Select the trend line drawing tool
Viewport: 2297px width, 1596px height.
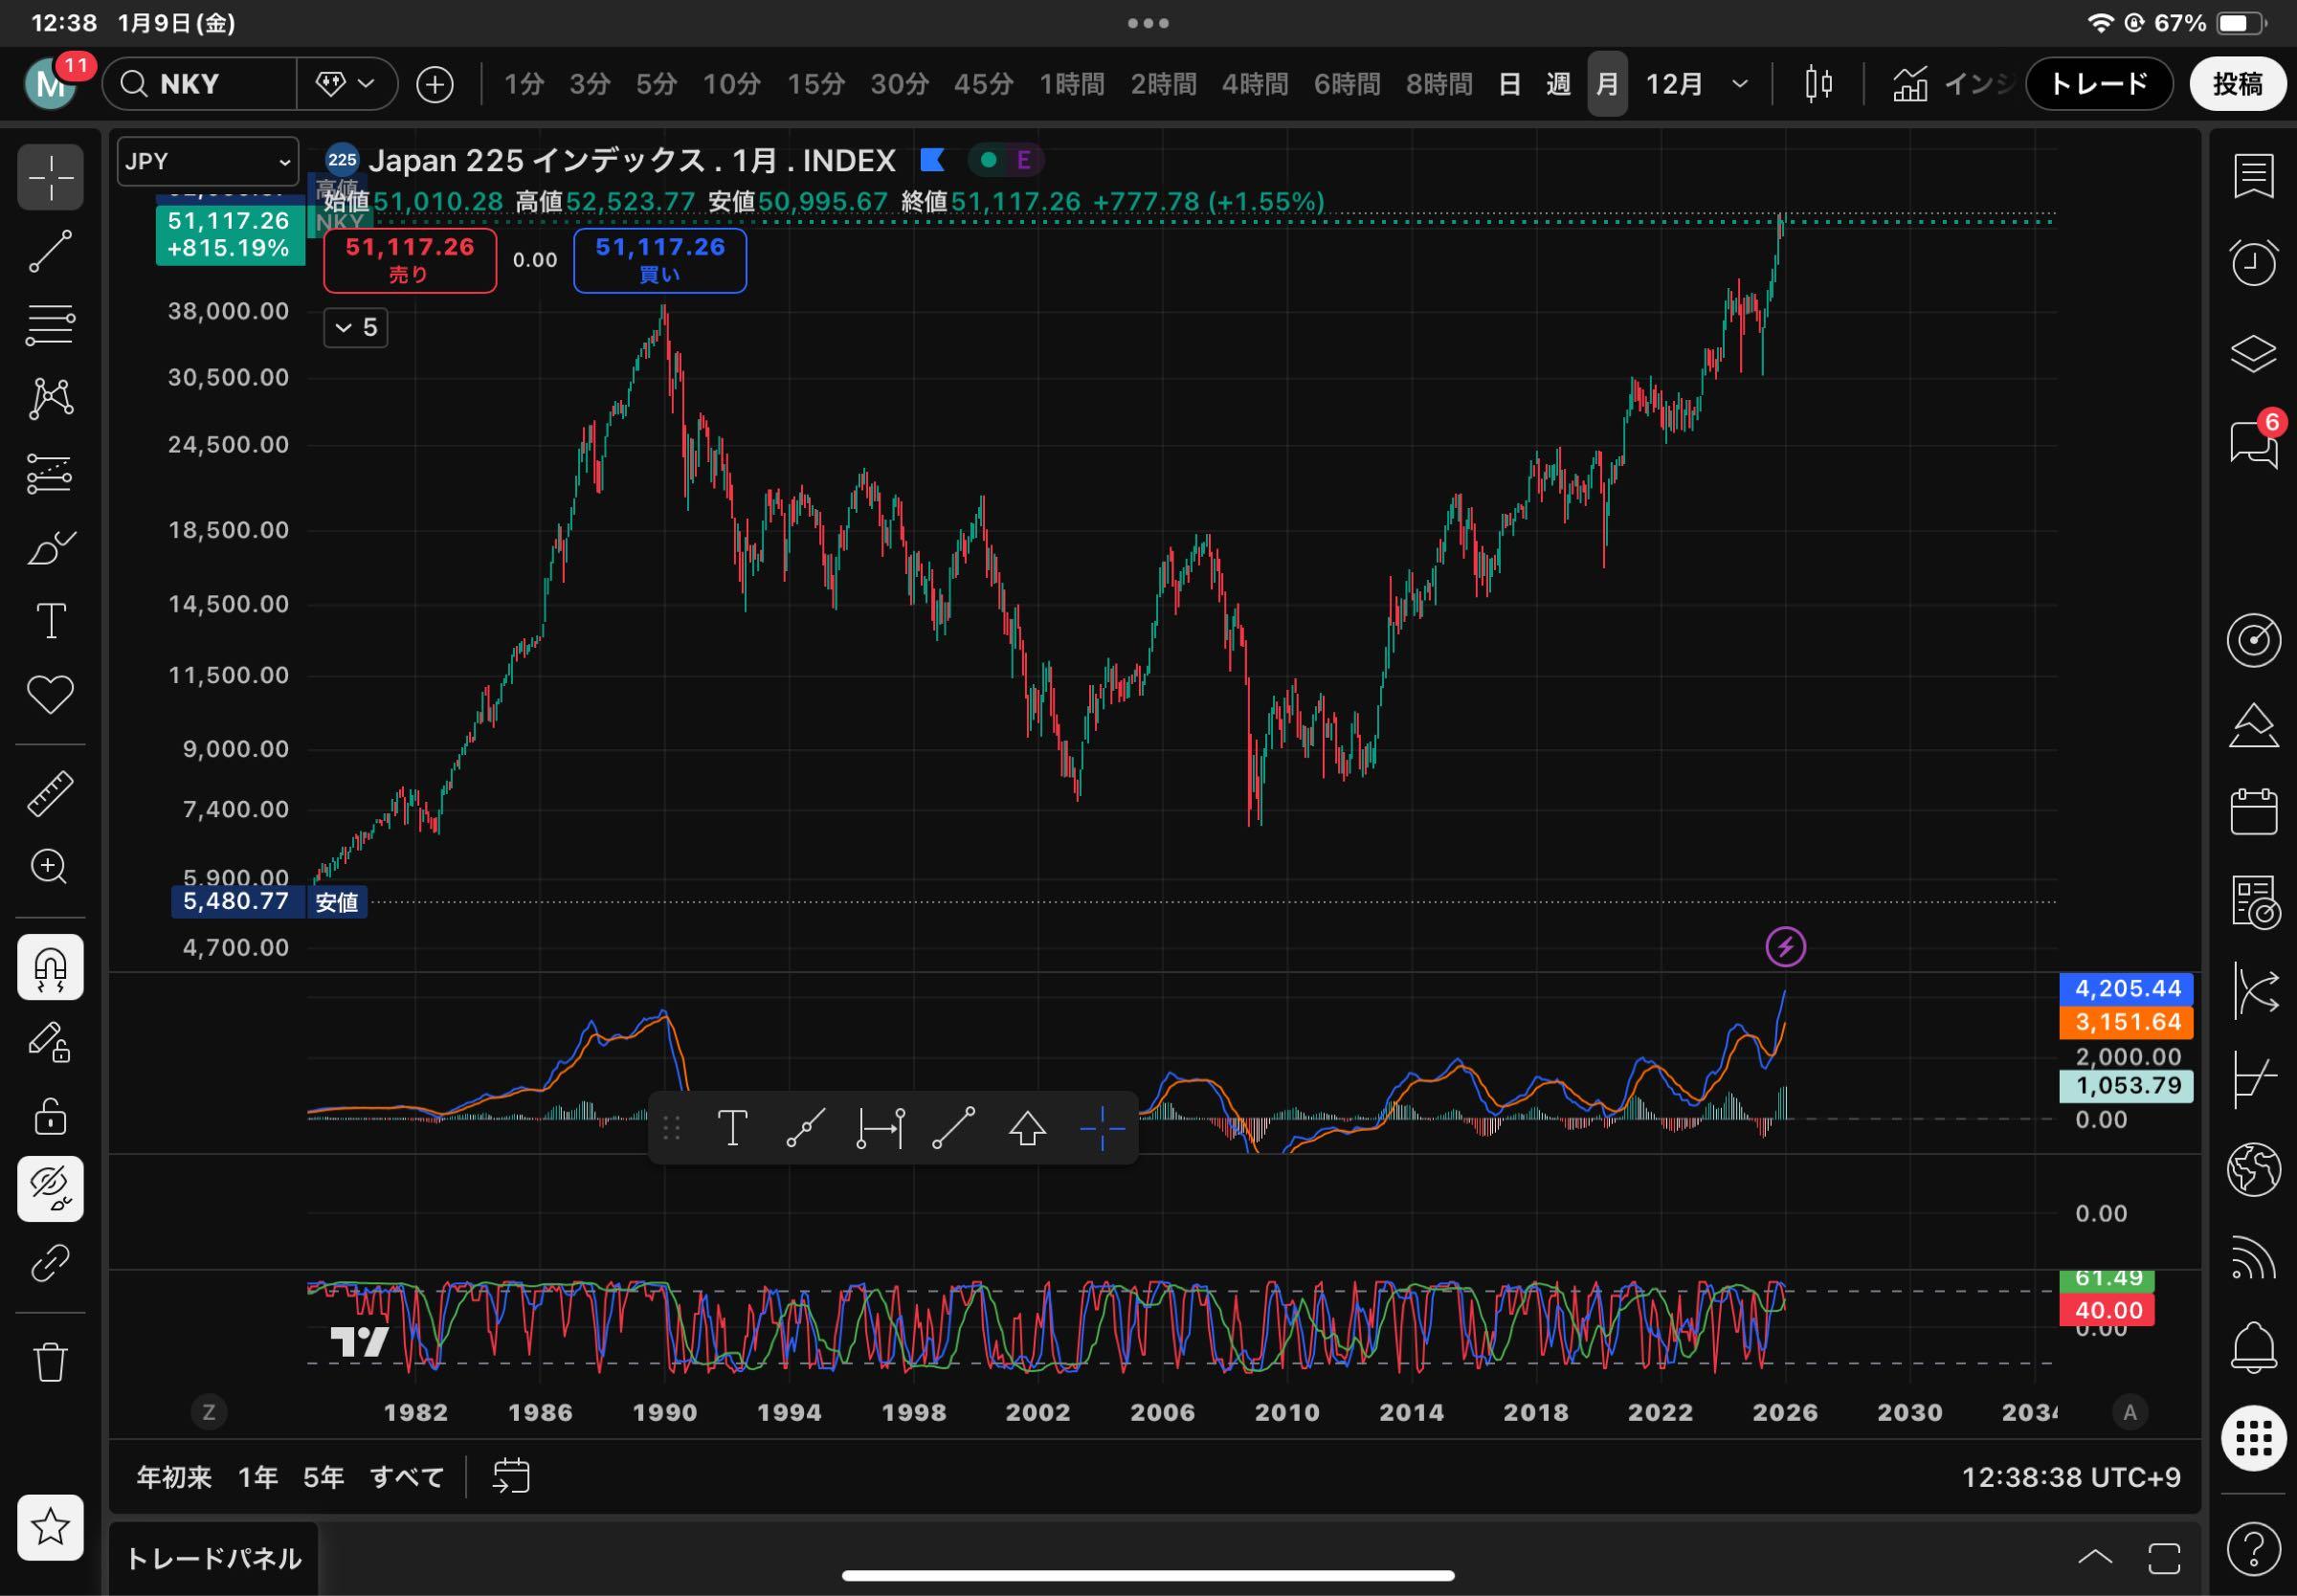click(50, 251)
